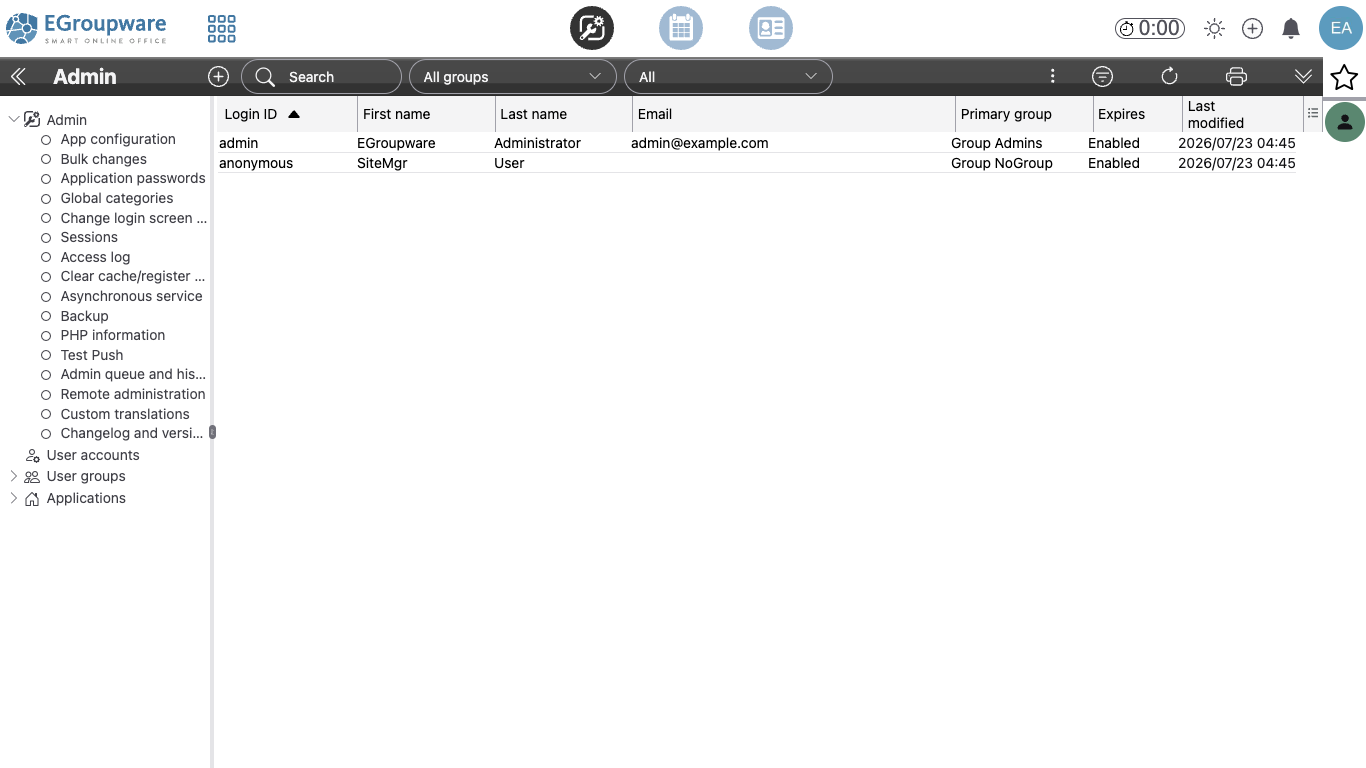Viewport: 1366px width, 768px height.
Task: Open Changelog and versions entry
Action: coord(132,433)
